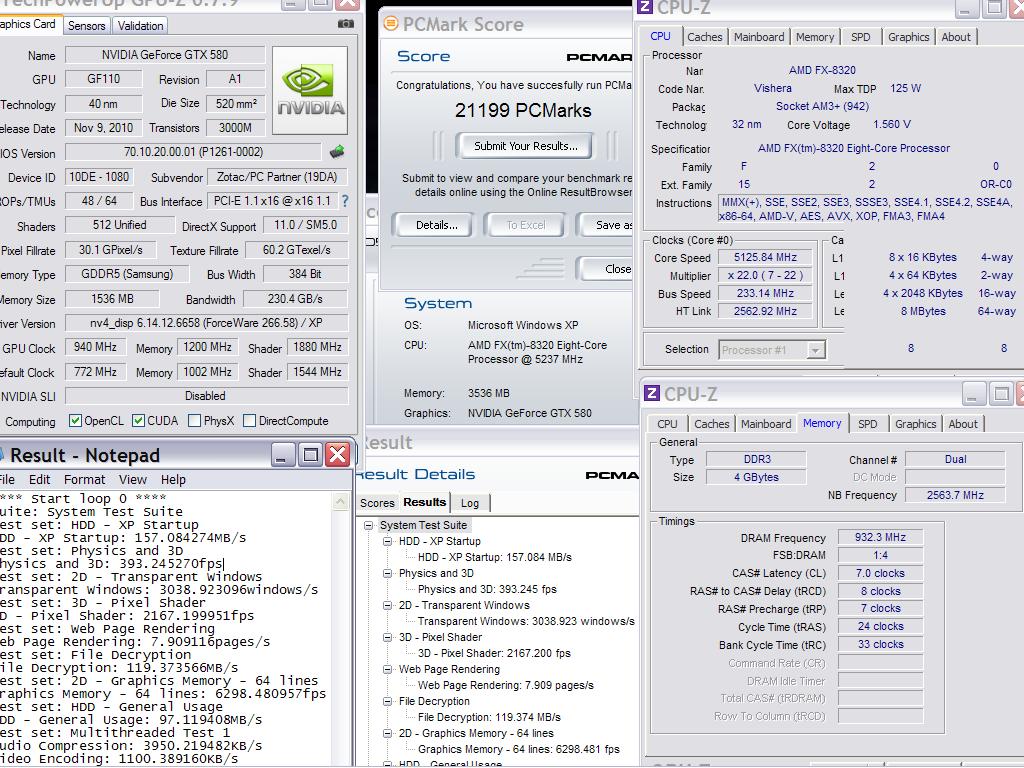The height and width of the screenshot is (768, 1024).
Task: Click the NVIDIA logo in GPU-Z
Action: tap(310, 90)
